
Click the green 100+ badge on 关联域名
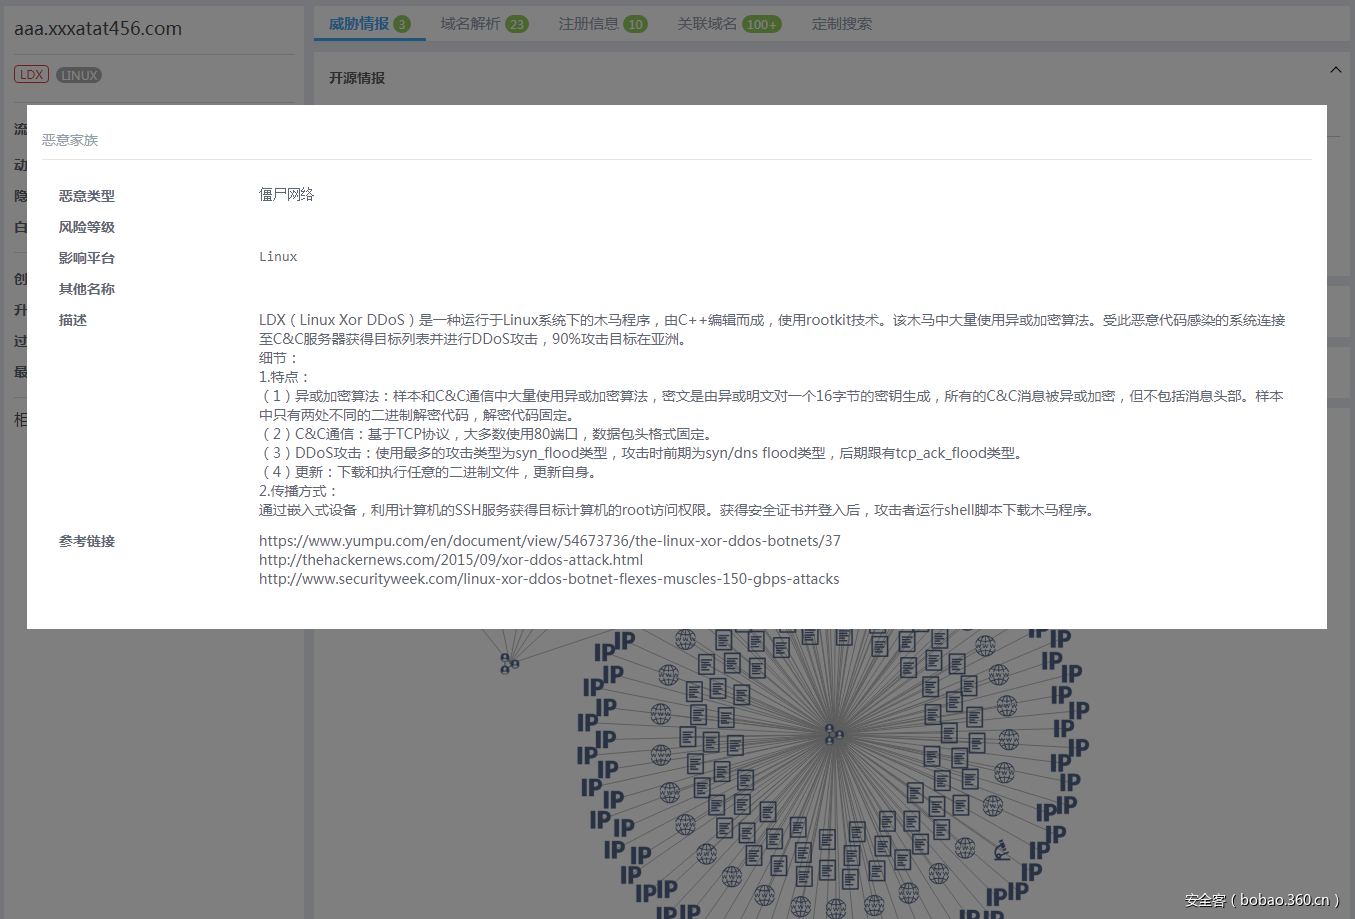pyautogui.click(x=764, y=23)
